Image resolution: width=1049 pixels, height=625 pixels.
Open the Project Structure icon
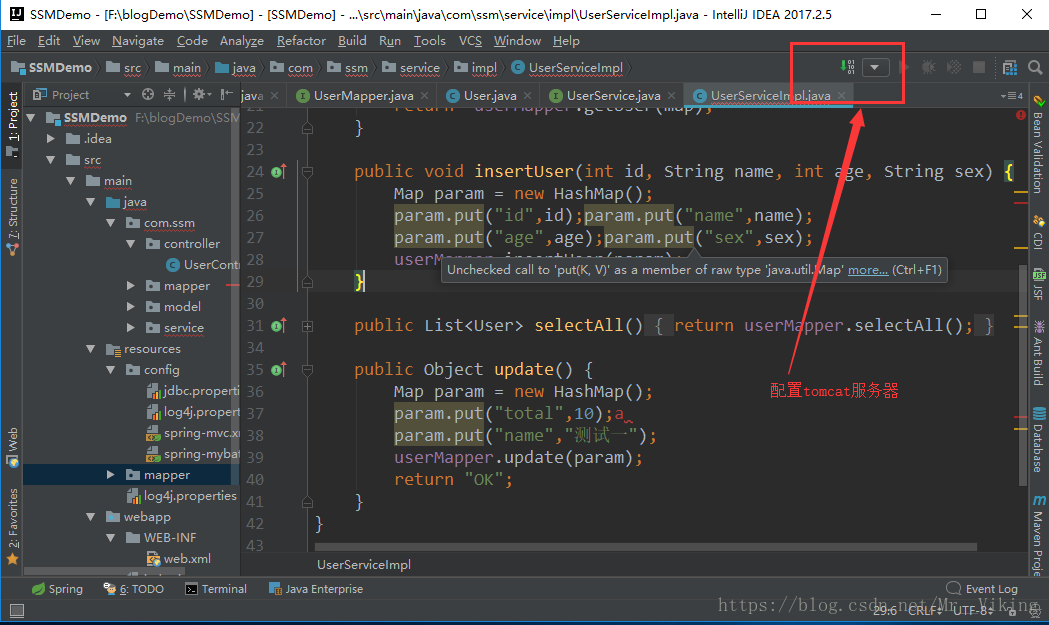[x=1010, y=67]
